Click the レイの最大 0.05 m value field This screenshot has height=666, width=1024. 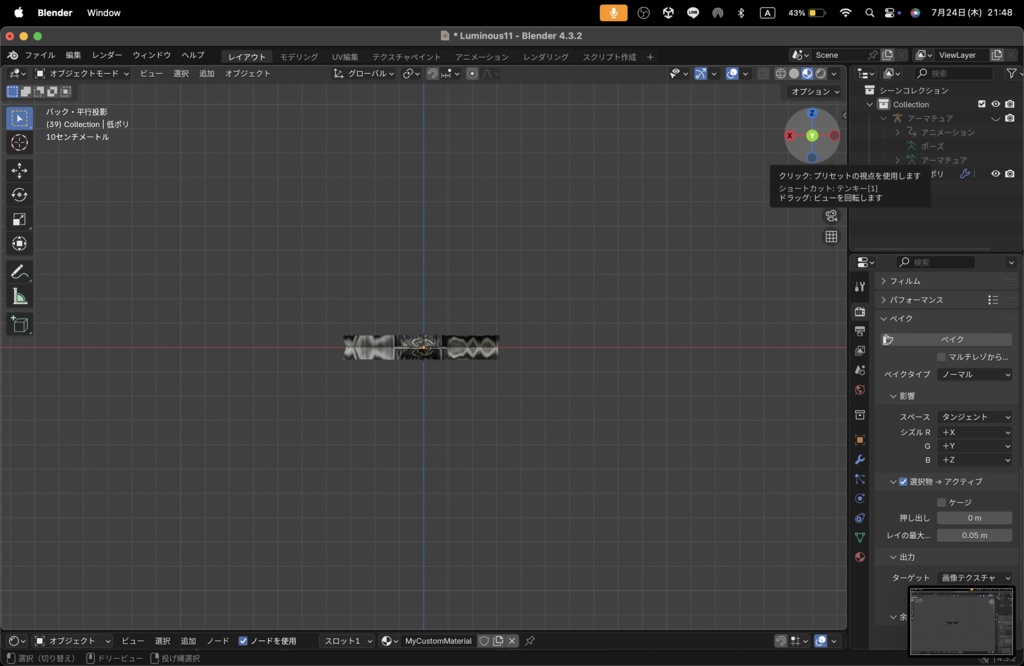tap(974, 535)
